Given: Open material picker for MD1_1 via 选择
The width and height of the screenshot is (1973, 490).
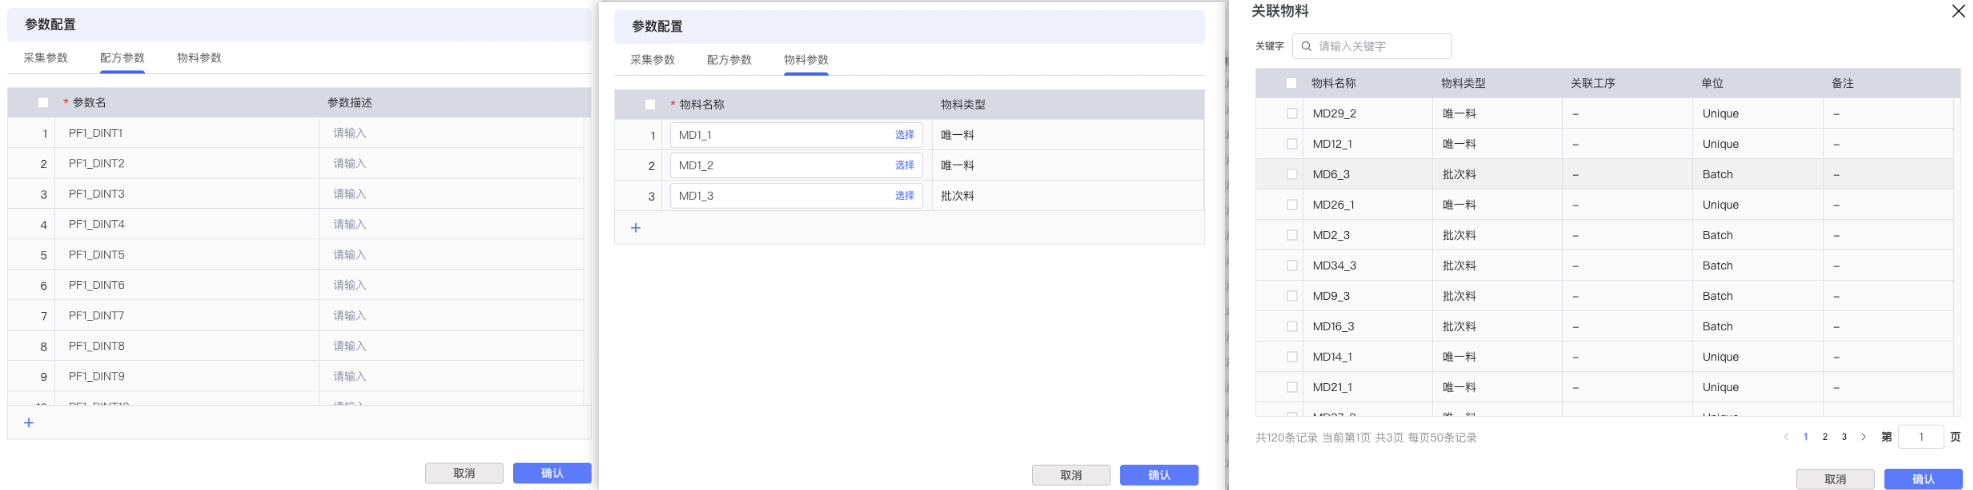Looking at the screenshot, I should pos(904,135).
